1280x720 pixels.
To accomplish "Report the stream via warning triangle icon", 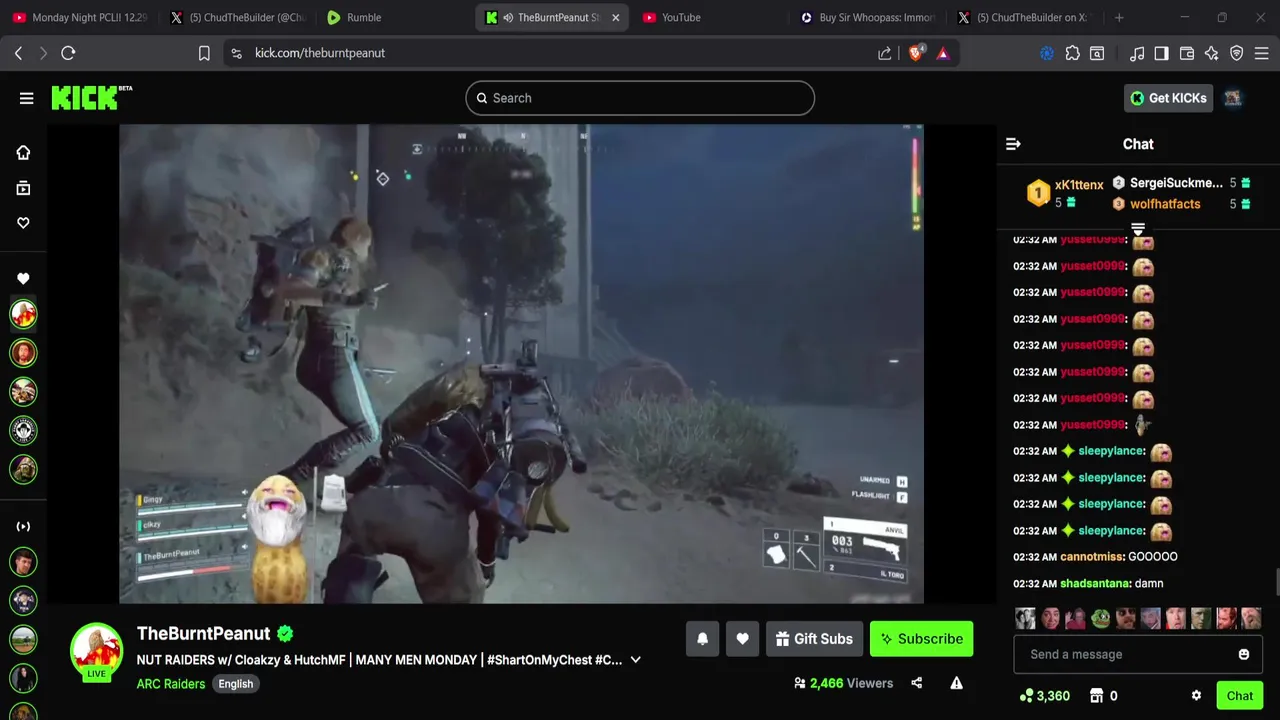I will (x=956, y=683).
